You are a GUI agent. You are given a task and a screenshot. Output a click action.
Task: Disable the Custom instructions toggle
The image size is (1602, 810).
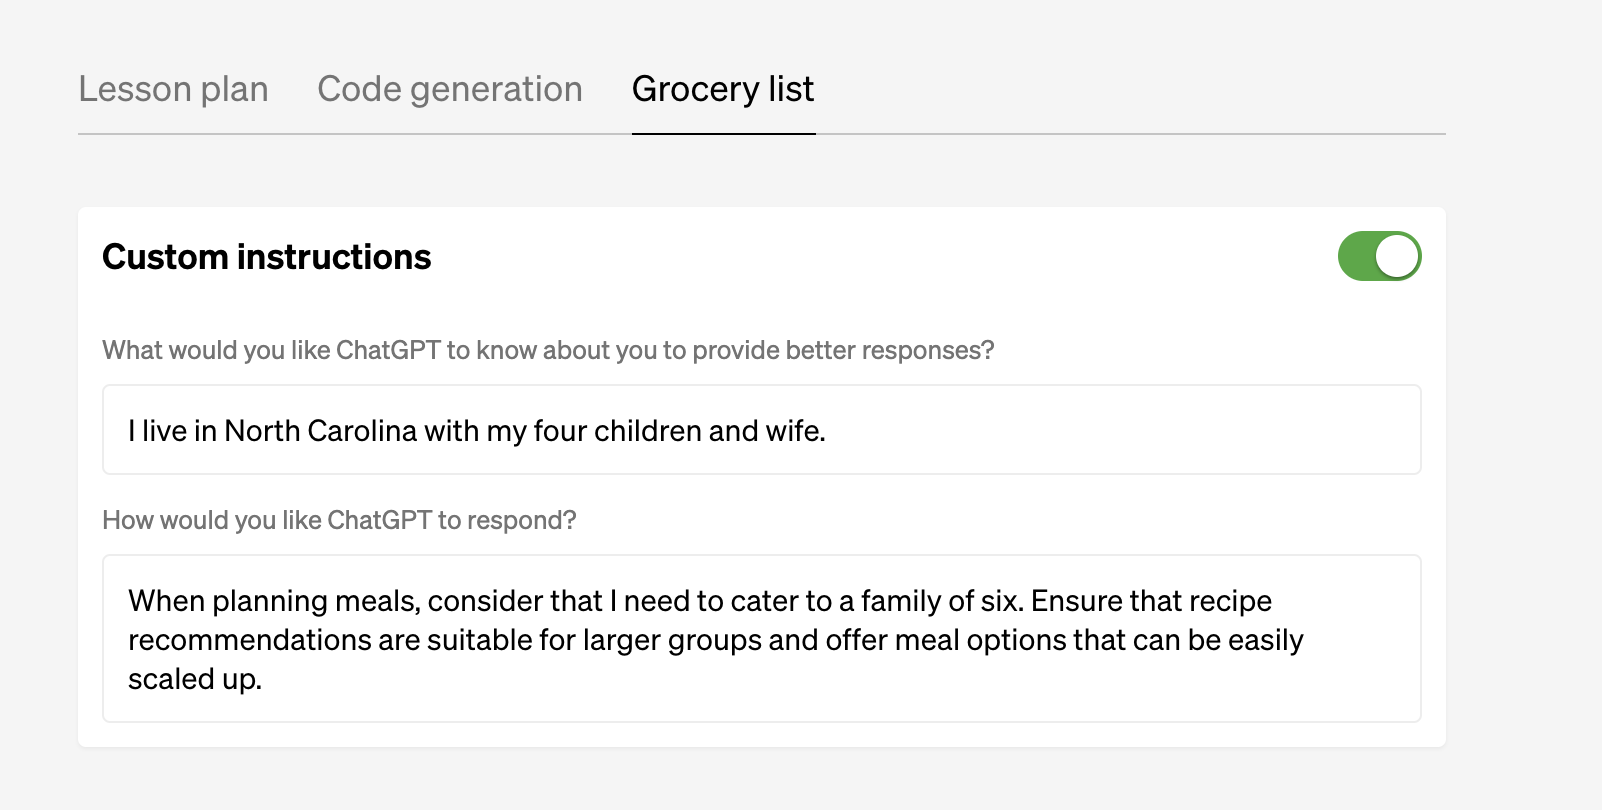tap(1380, 256)
